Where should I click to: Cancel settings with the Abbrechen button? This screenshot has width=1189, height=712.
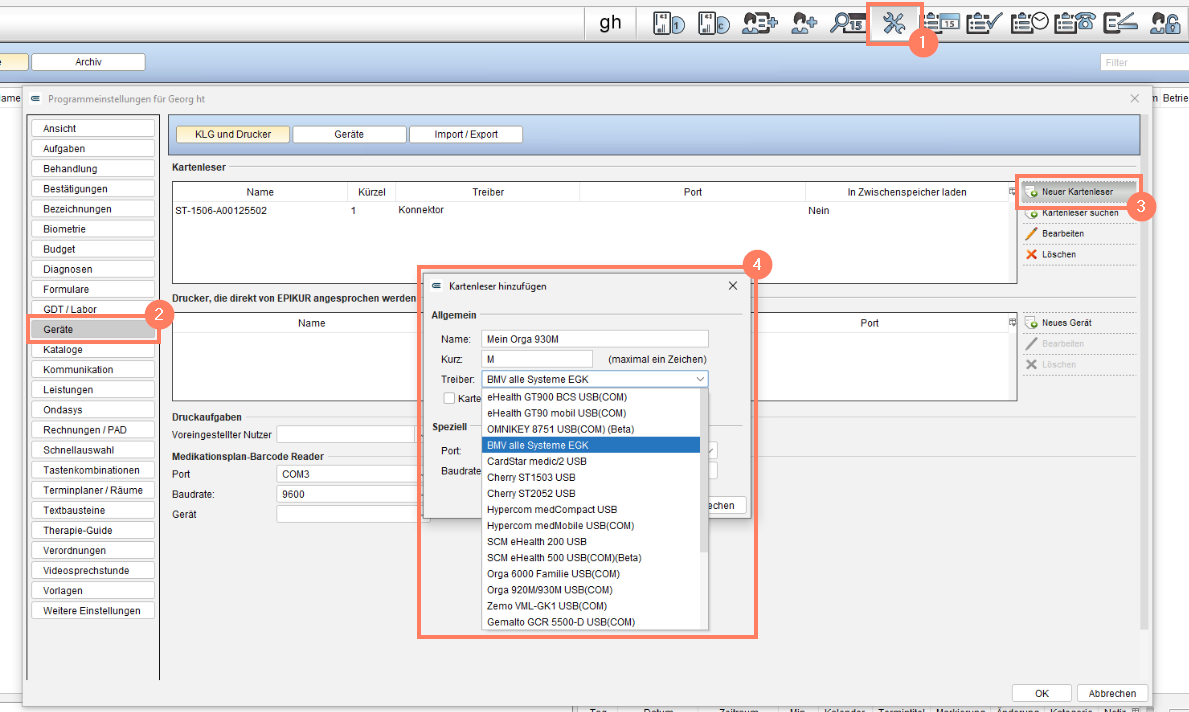[x=1112, y=693]
